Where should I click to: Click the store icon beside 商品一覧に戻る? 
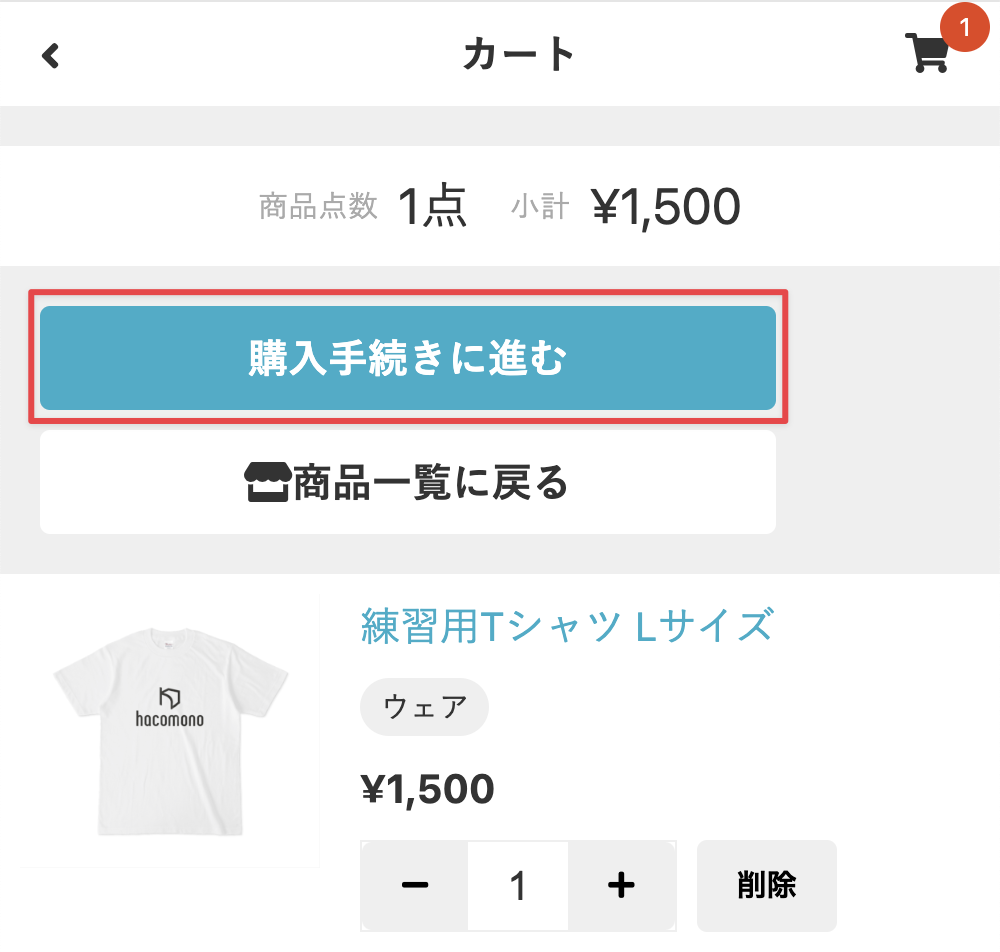pos(267,483)
